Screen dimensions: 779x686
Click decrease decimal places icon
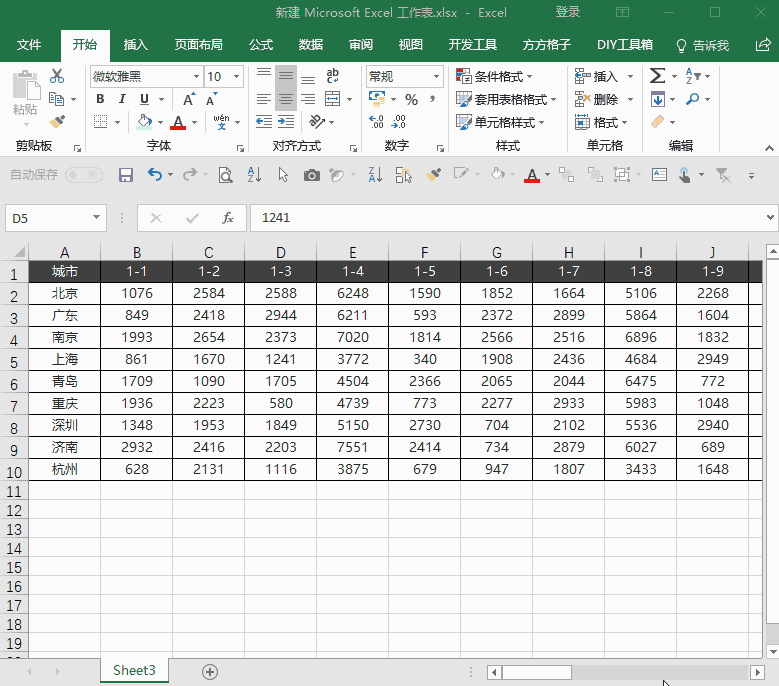398,122
